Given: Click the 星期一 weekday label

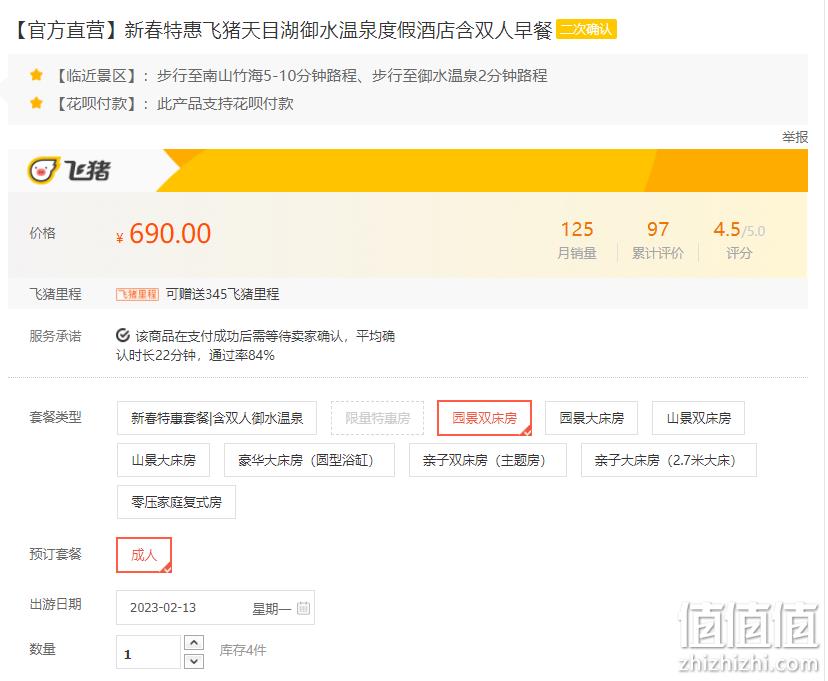Looking at the screenshot, I should (271, 609).
